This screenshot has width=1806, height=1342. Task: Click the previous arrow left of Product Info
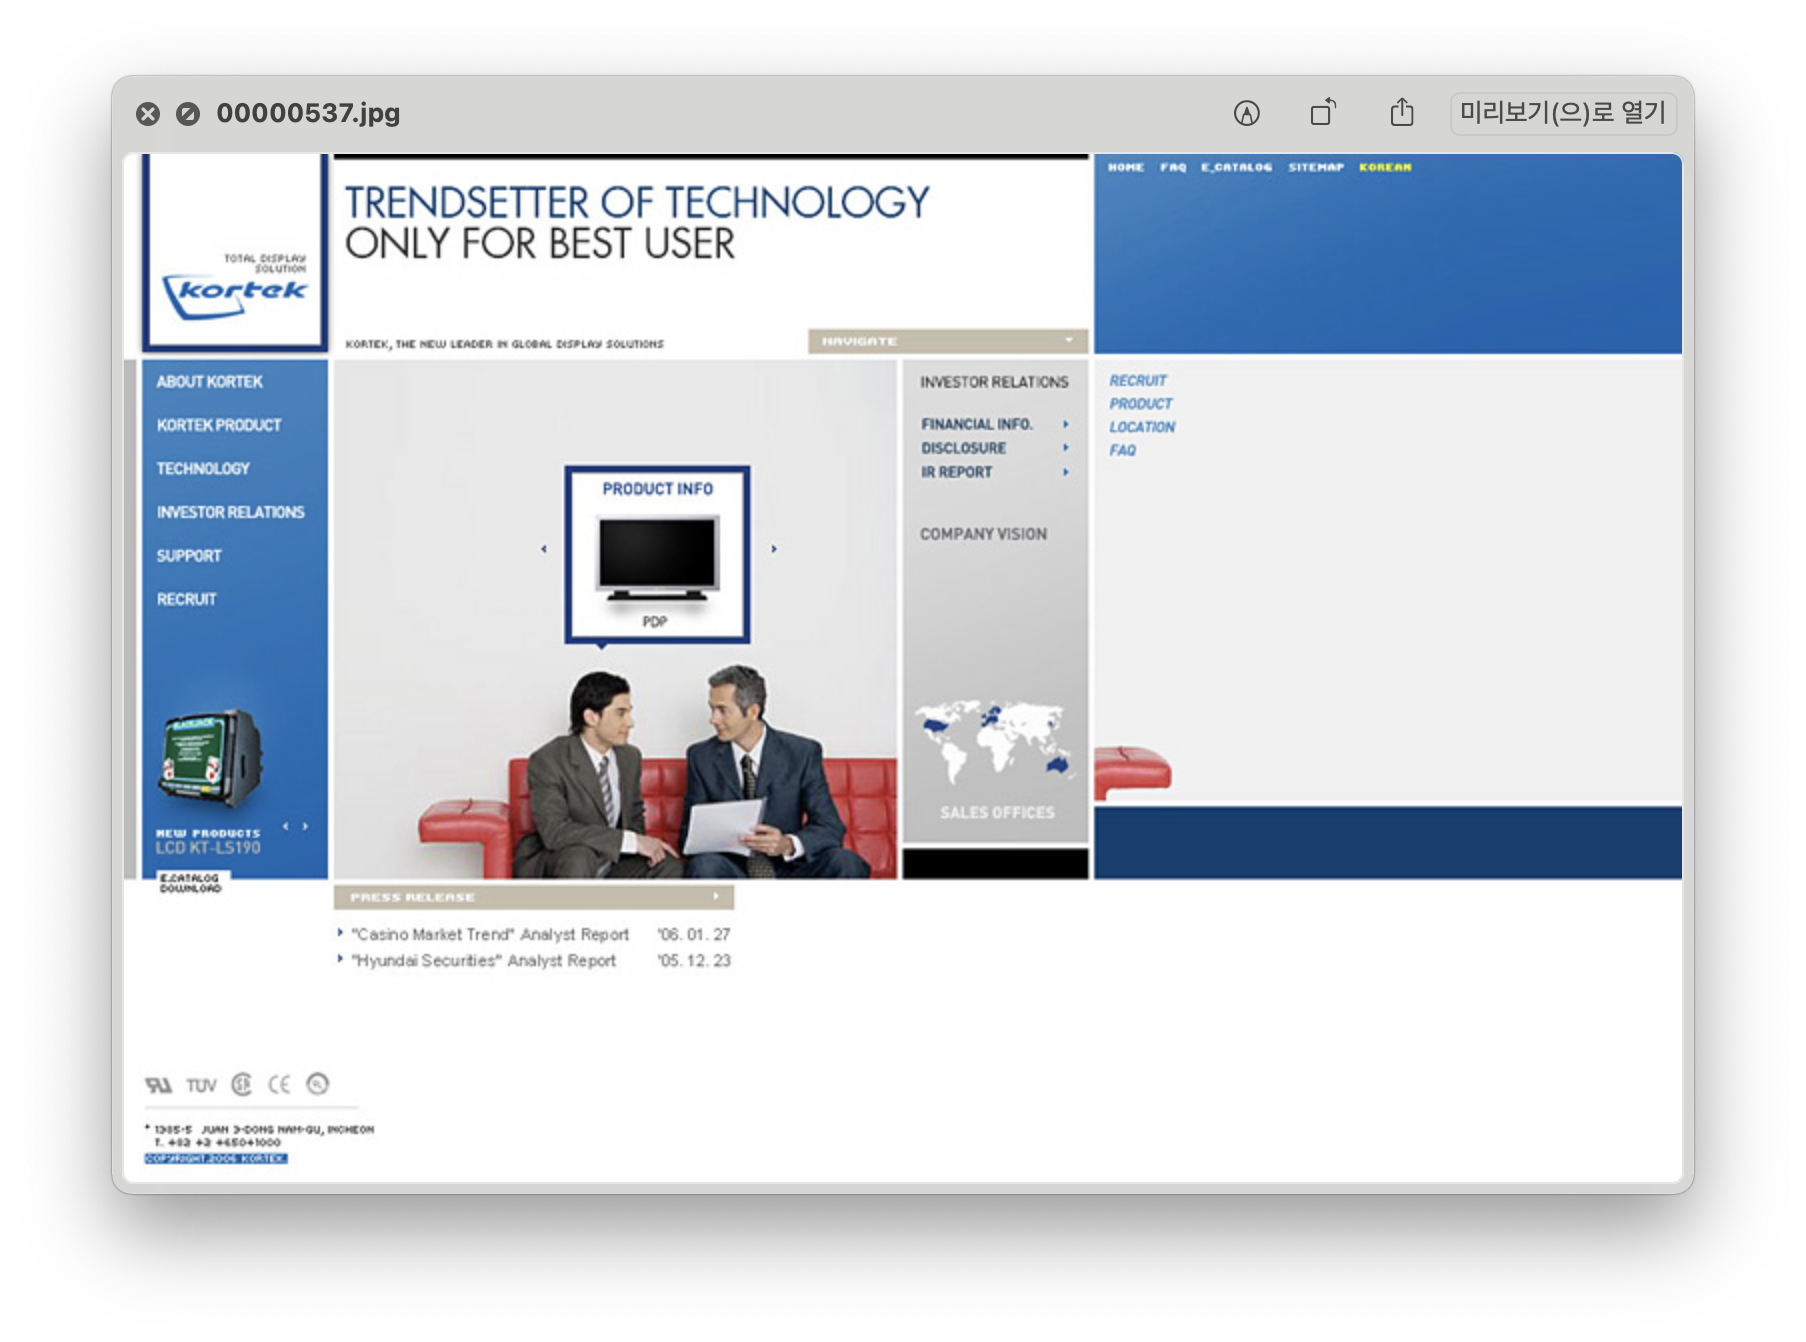544,549
